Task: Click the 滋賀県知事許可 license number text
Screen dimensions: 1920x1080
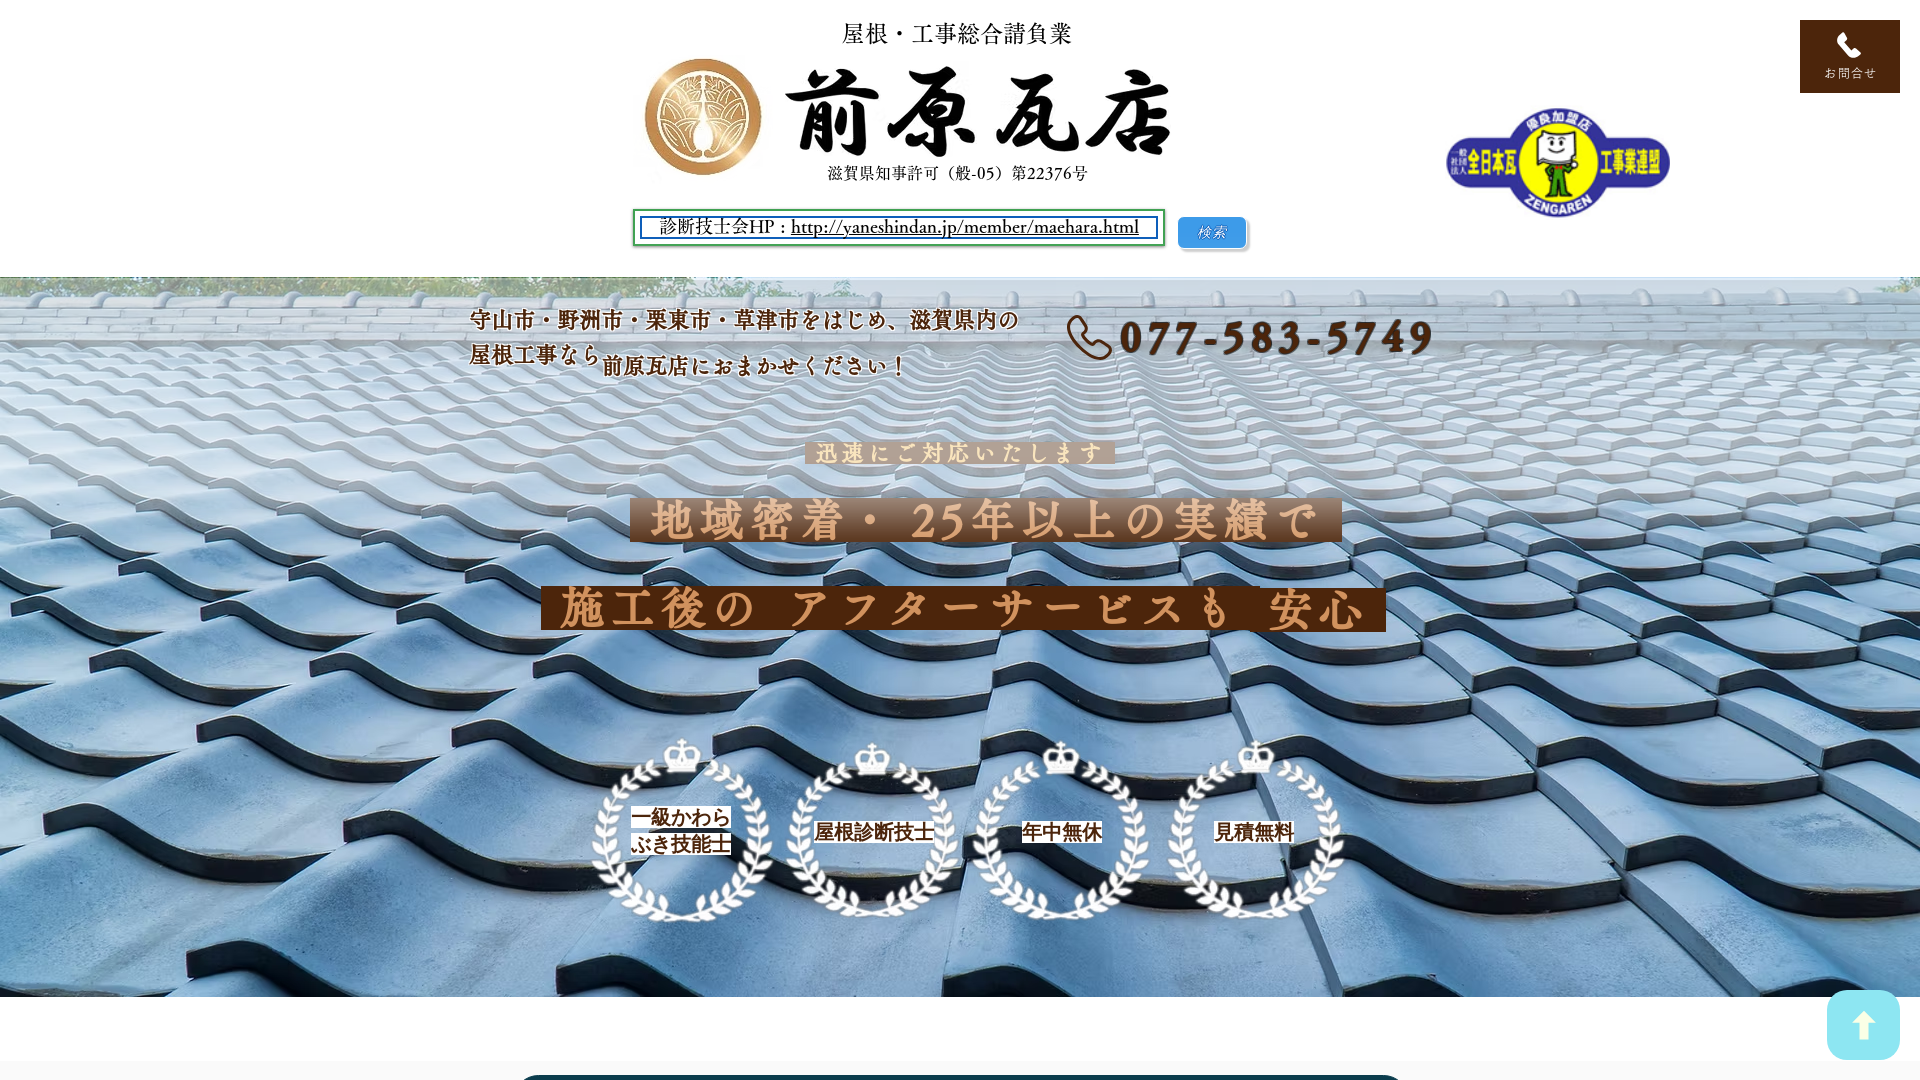Action: 956,174
